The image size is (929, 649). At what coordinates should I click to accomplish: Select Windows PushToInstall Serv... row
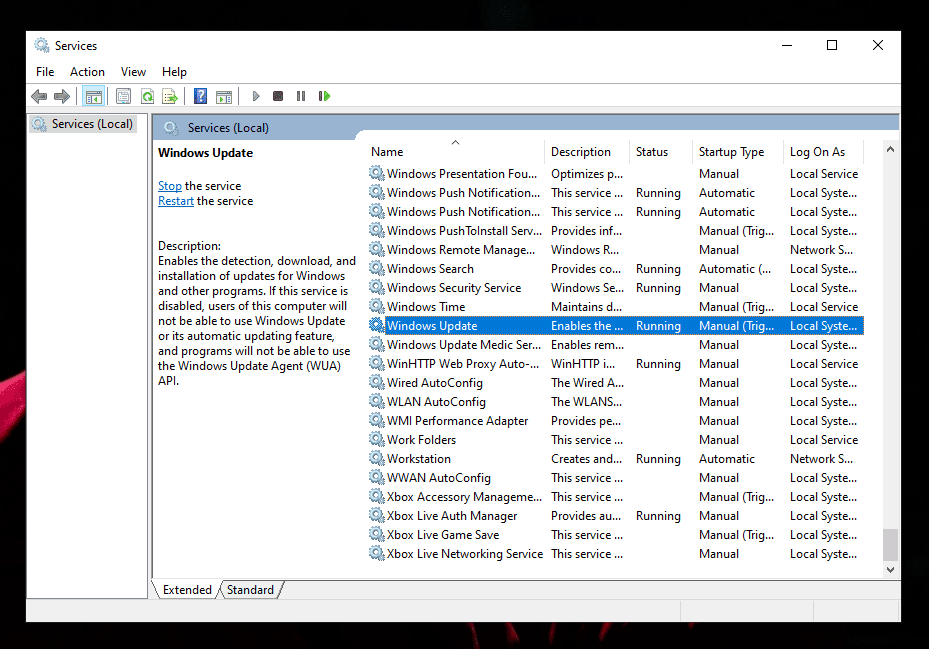click(x=615, y=231)
